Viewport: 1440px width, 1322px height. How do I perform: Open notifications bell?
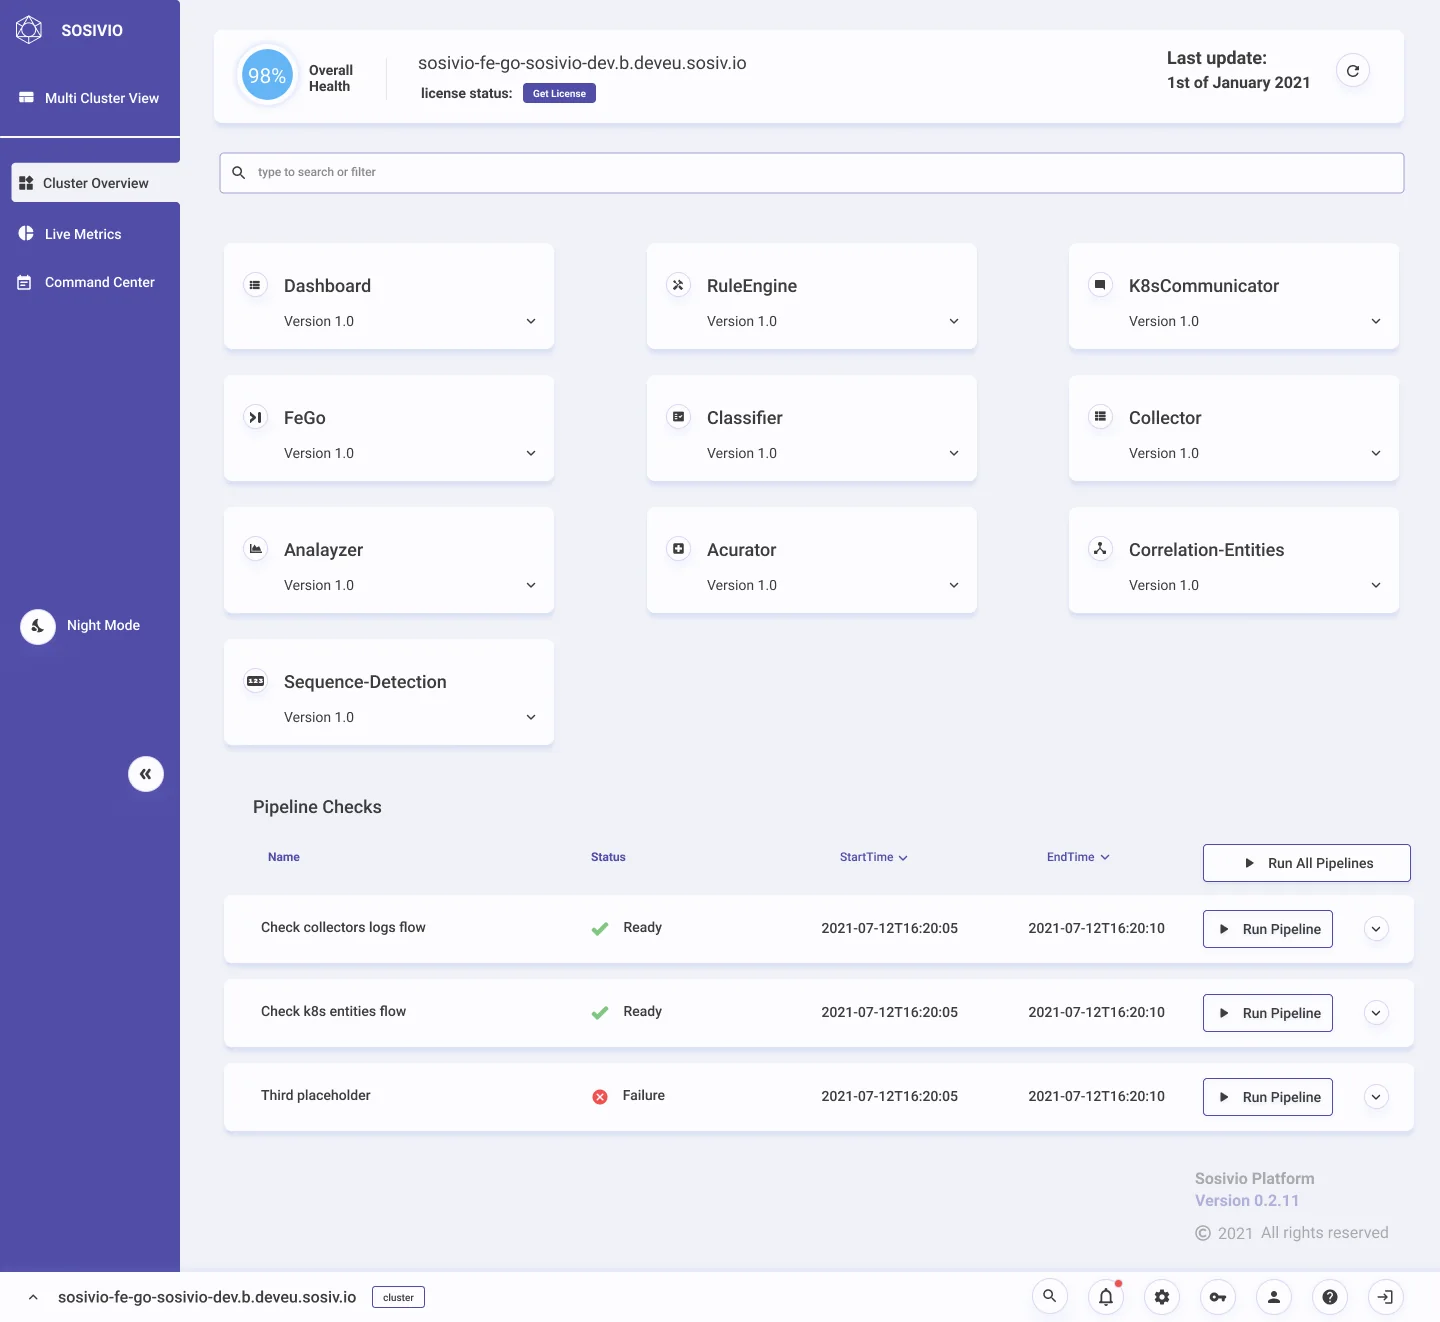pyautogui.click(x=1106, y=1297)
